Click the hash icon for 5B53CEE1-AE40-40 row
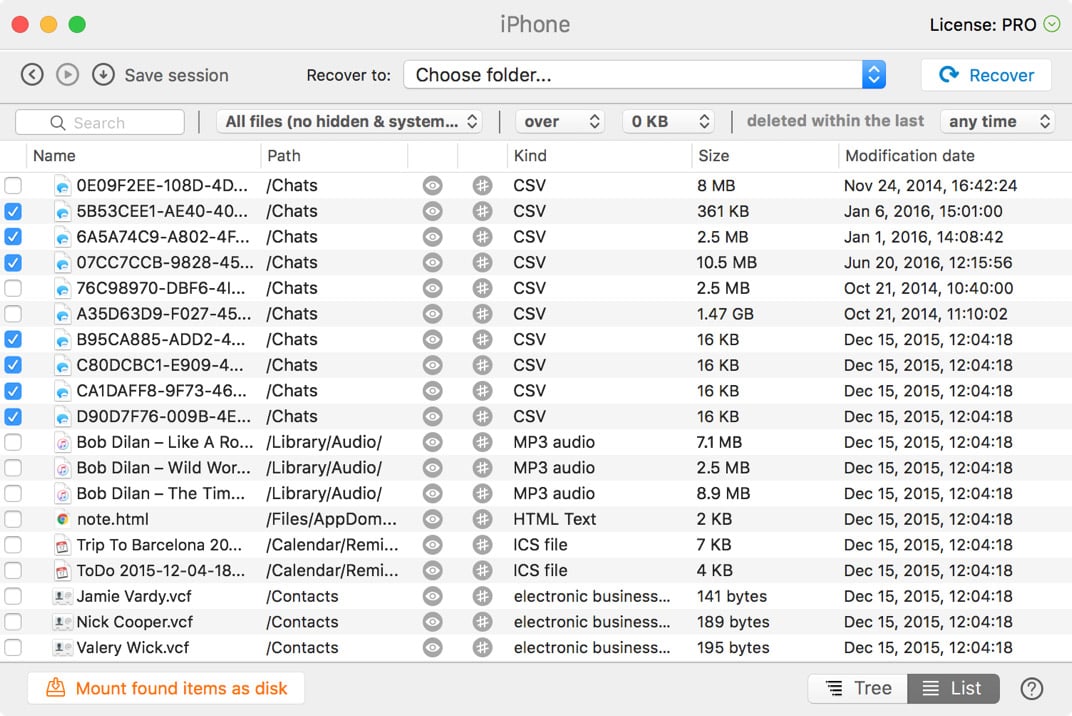The image size is (1072, 716). coord(482,211)
